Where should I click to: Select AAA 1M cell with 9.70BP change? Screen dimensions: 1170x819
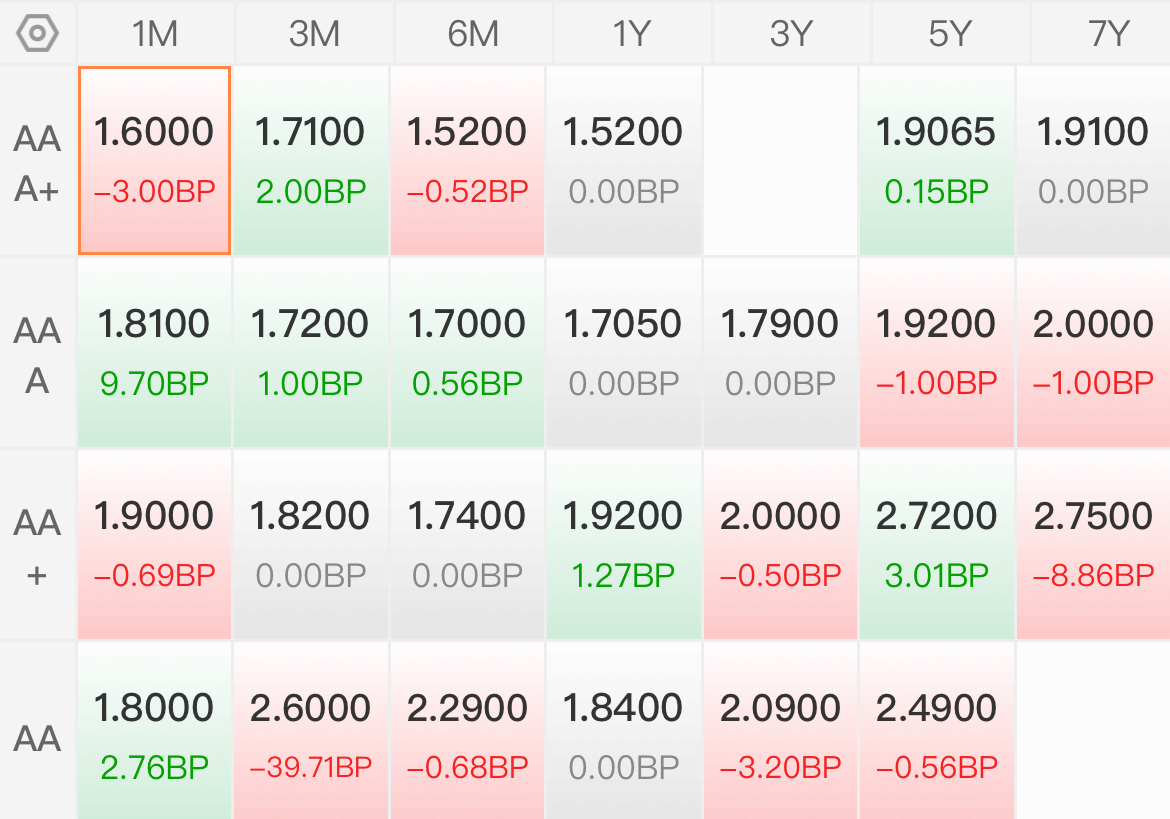point(155,352)
